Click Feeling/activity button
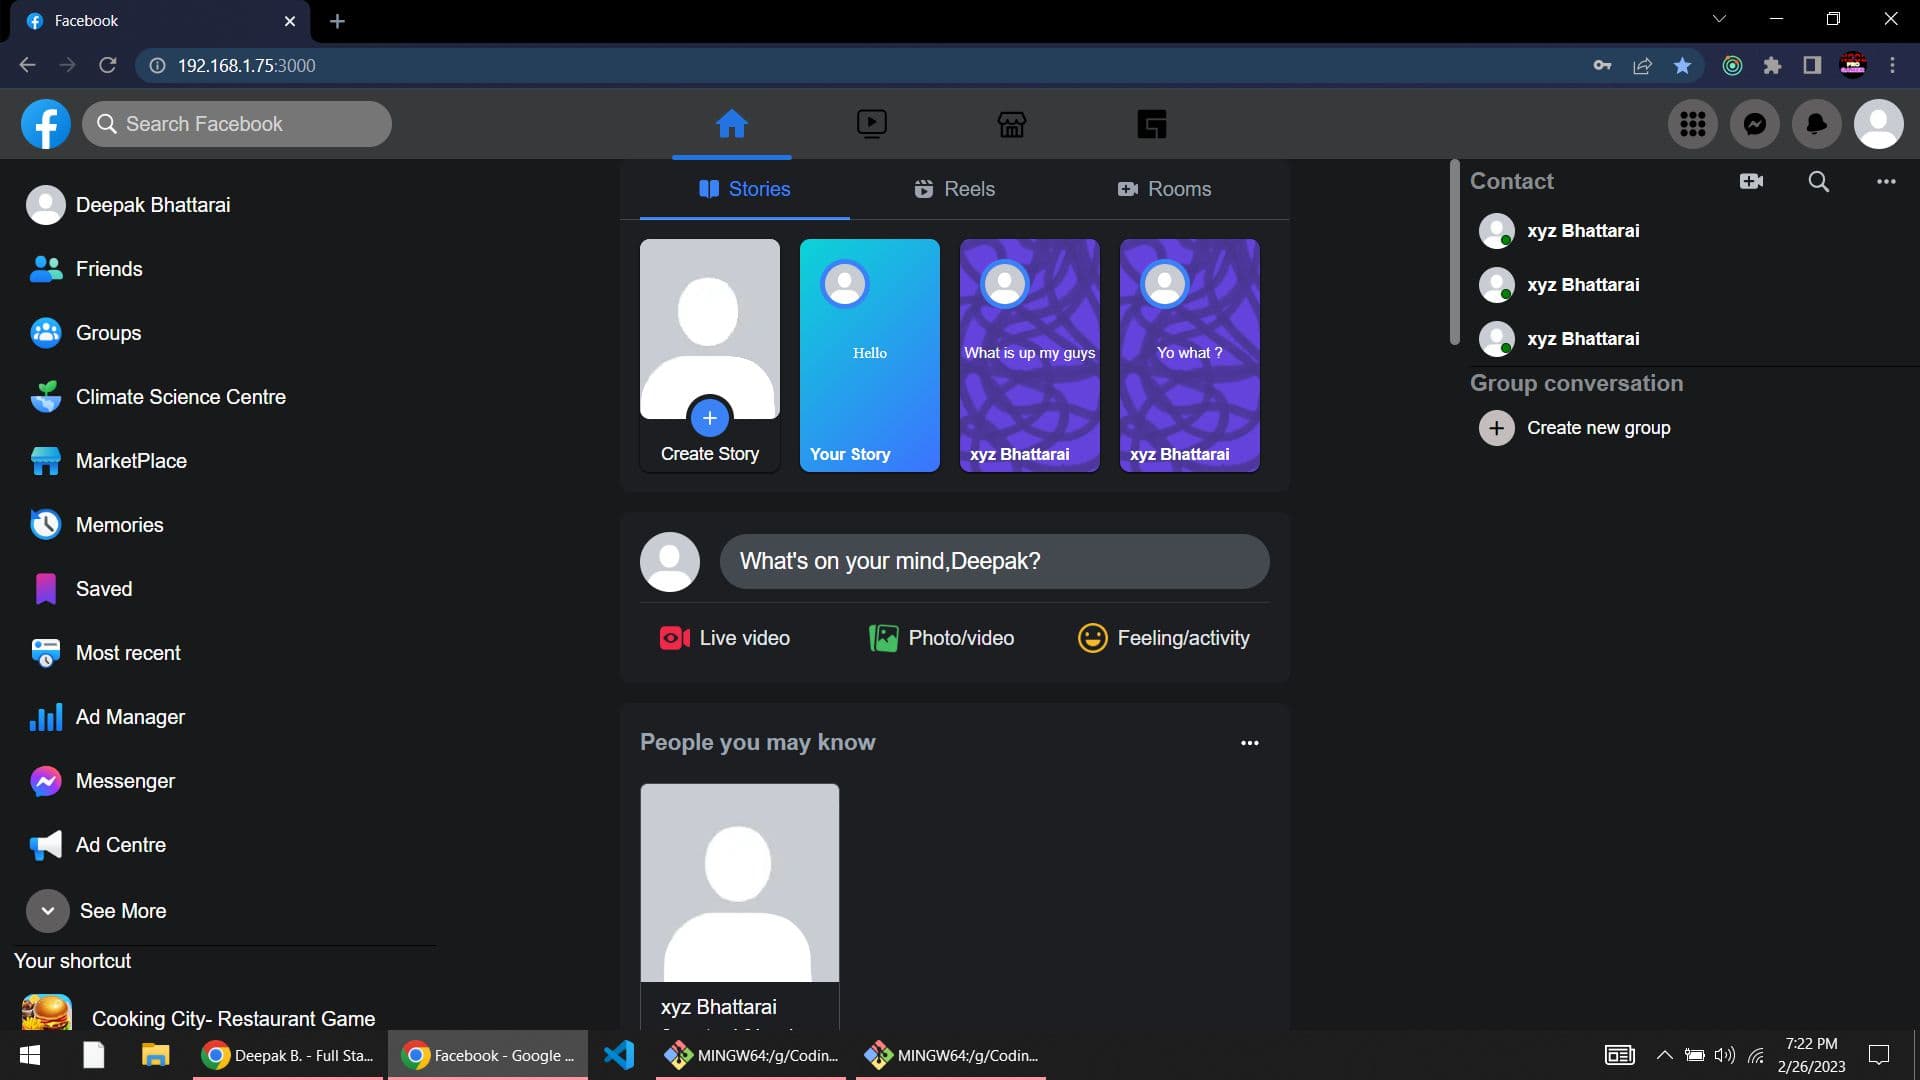Image resolution: width=1920 pixels, height=1080 pixels. click(1163, 638)
